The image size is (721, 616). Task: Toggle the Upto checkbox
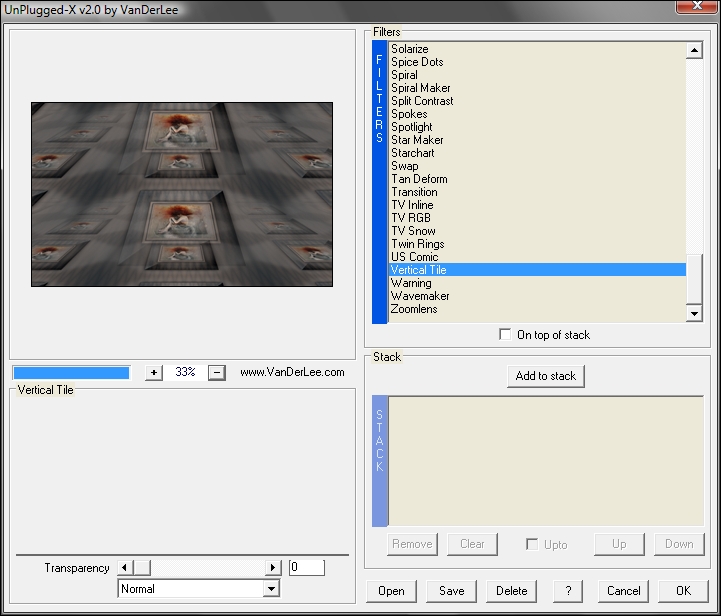[x=532, y=544]
